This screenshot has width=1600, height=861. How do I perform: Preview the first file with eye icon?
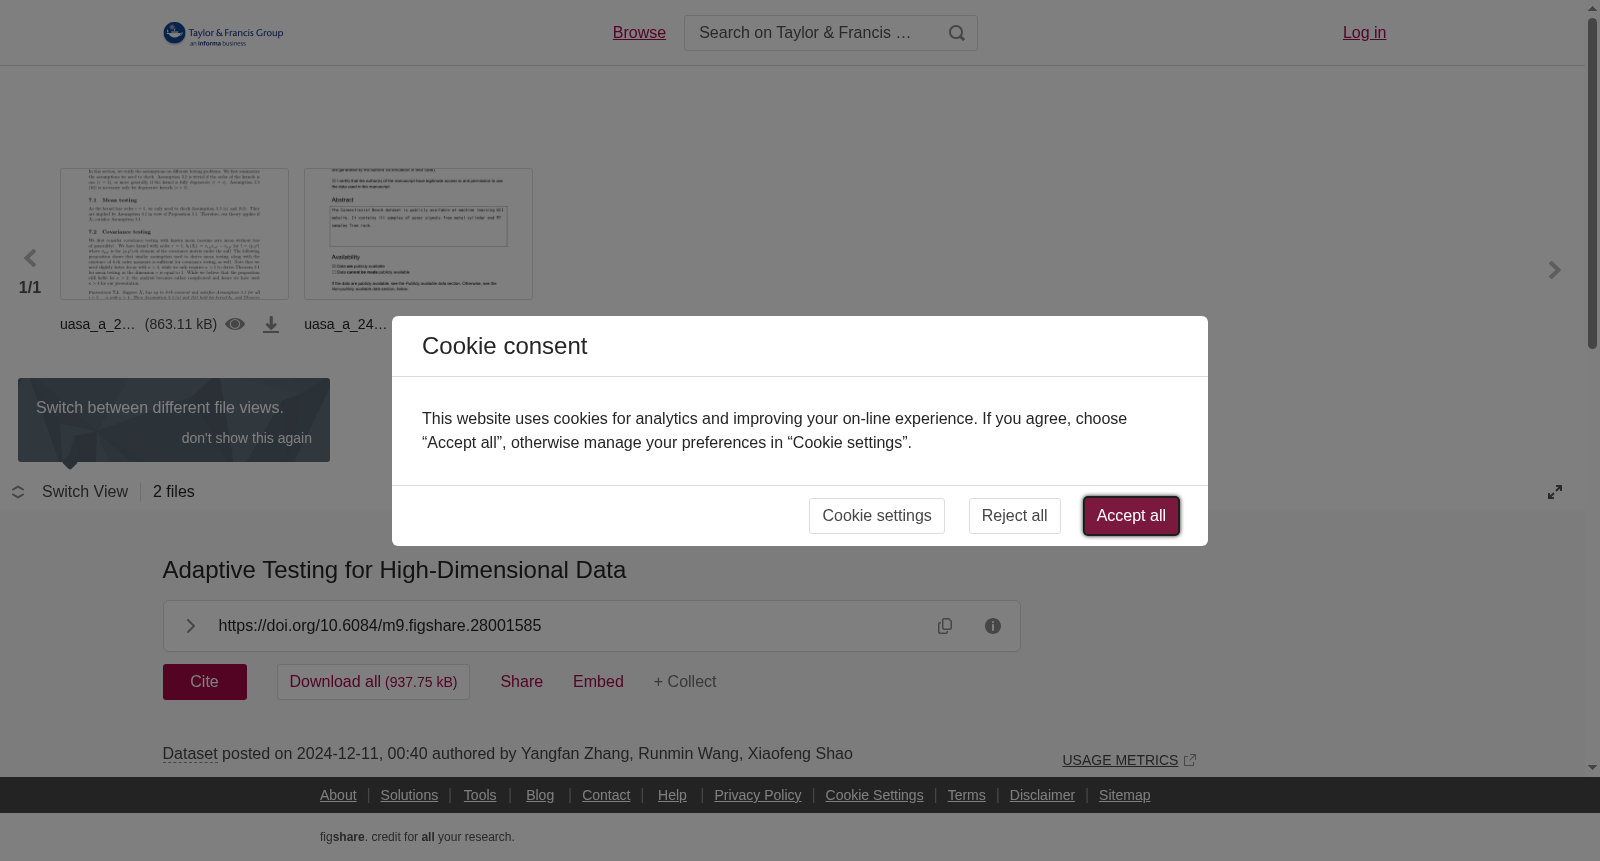point(235,324)
